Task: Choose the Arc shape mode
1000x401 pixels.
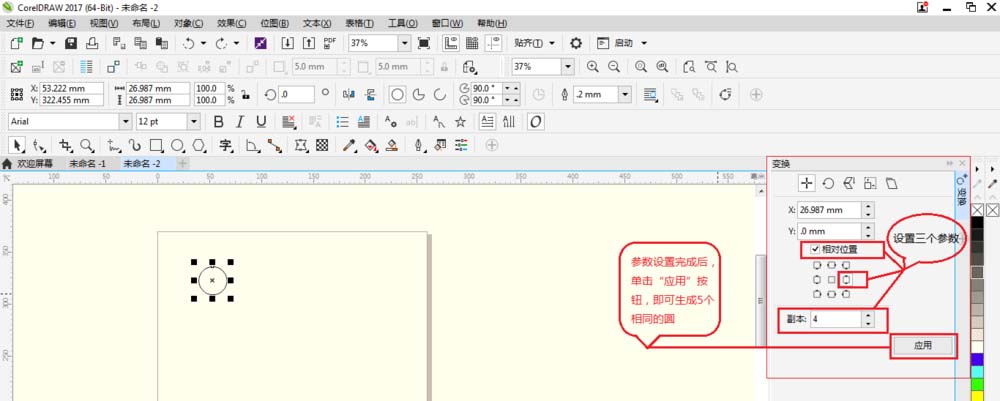Action: click(439, 94)
